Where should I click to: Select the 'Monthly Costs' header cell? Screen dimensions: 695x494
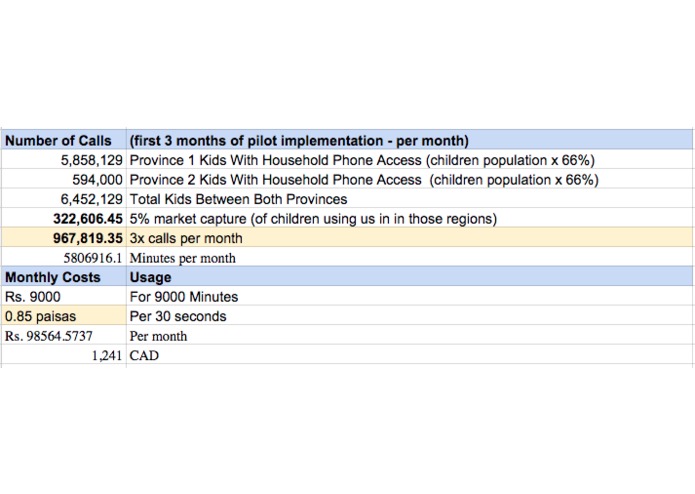pos(64,277)
